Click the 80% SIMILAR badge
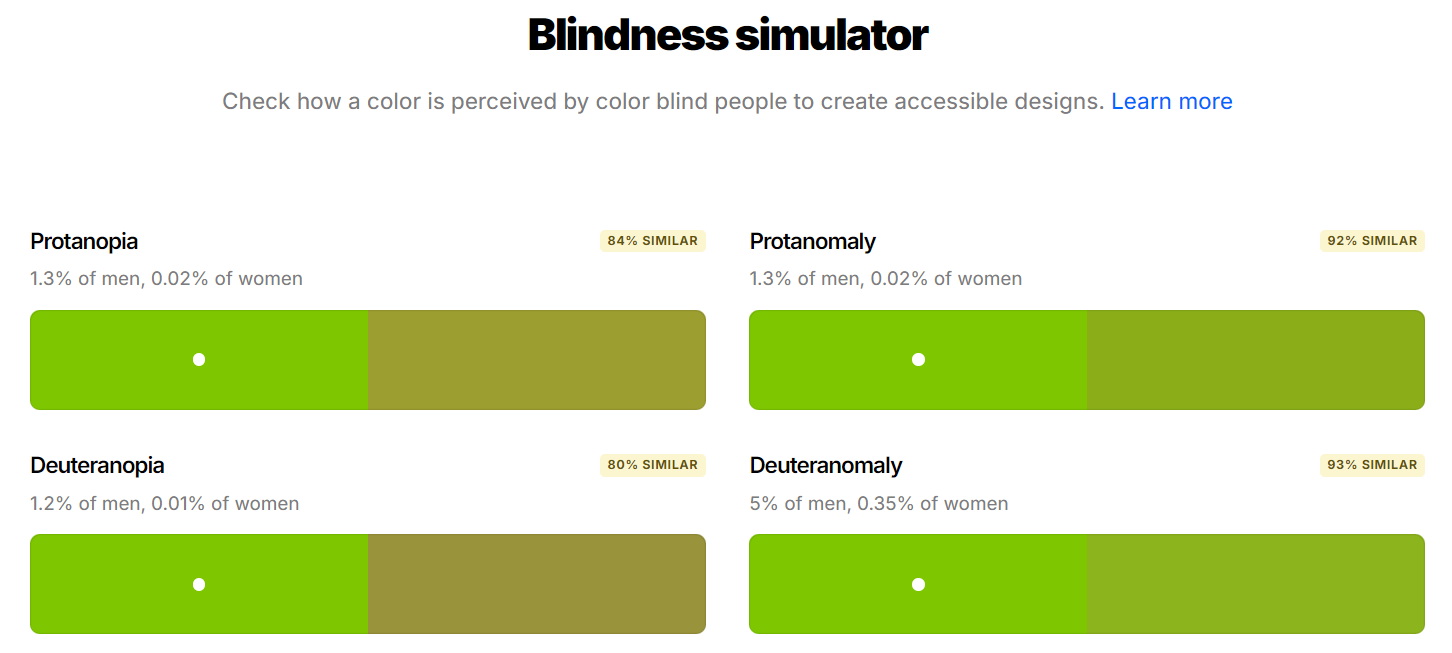This screenshot has height=653, width=1452. [653, 465]
